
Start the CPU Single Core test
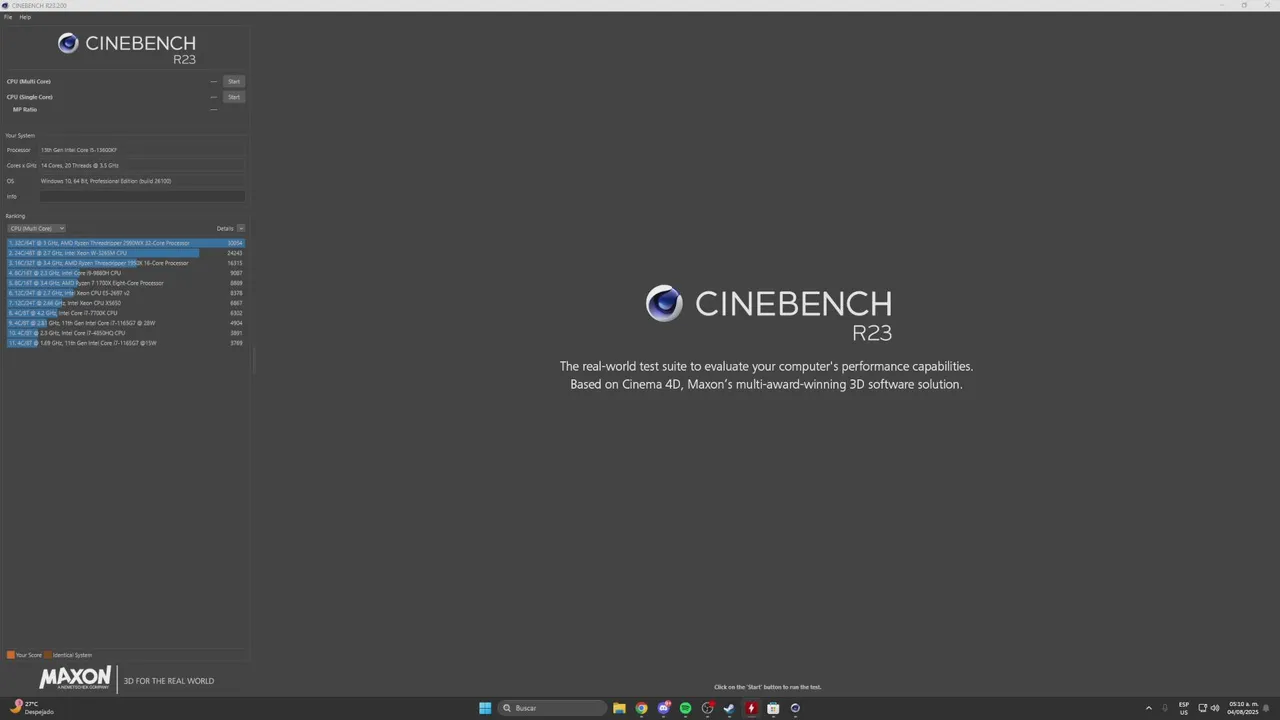click(x=233, y=97)
